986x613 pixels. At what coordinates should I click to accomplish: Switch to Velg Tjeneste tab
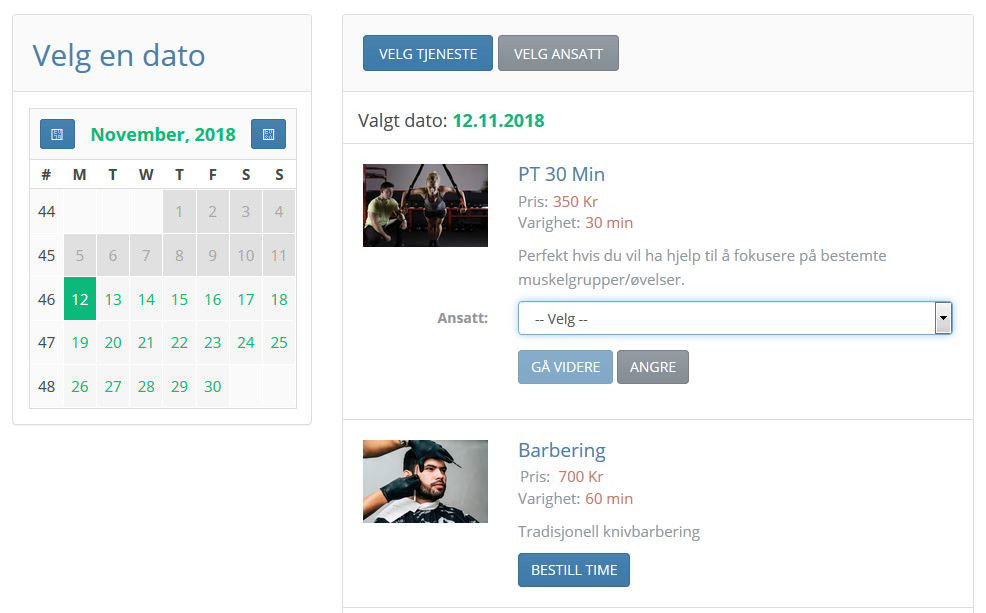coord(428,53)
